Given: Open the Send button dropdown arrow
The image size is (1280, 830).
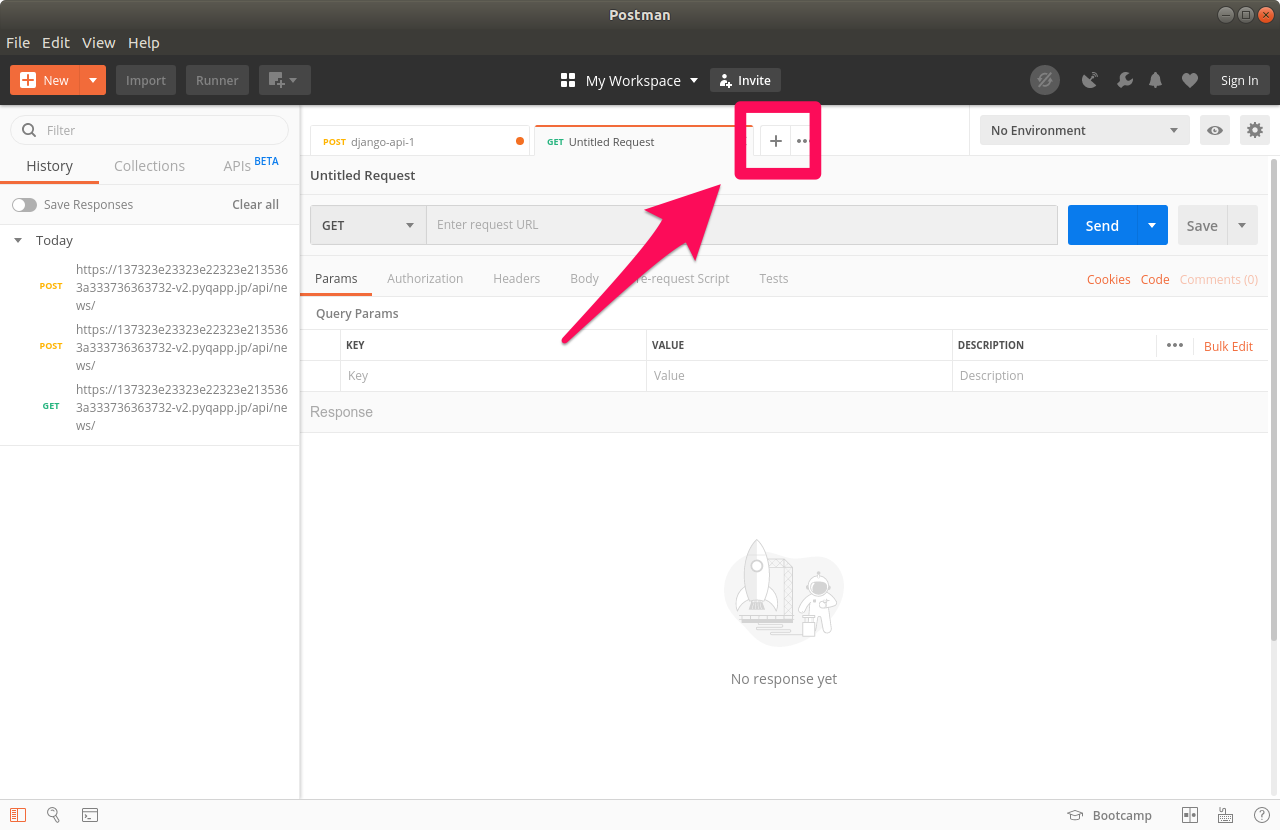Looking at the screenshot, I should coord(1152,225).
